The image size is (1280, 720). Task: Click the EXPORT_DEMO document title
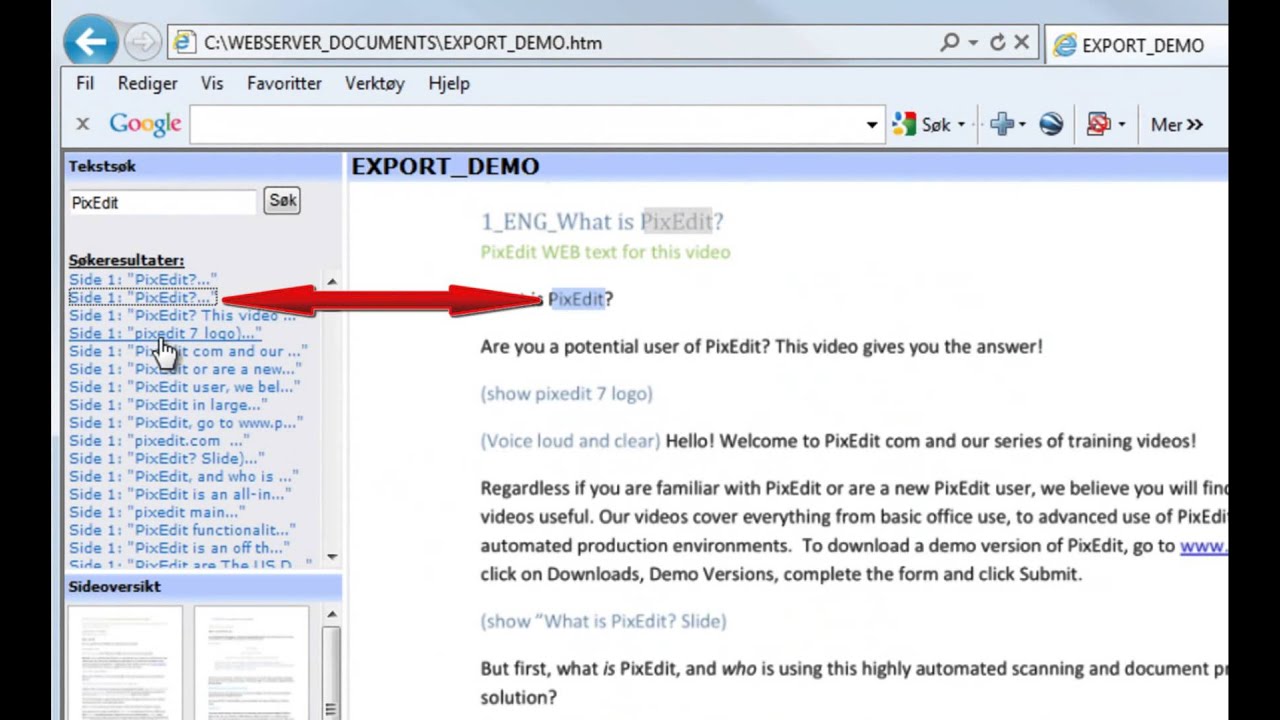click(x=445, y=167)
